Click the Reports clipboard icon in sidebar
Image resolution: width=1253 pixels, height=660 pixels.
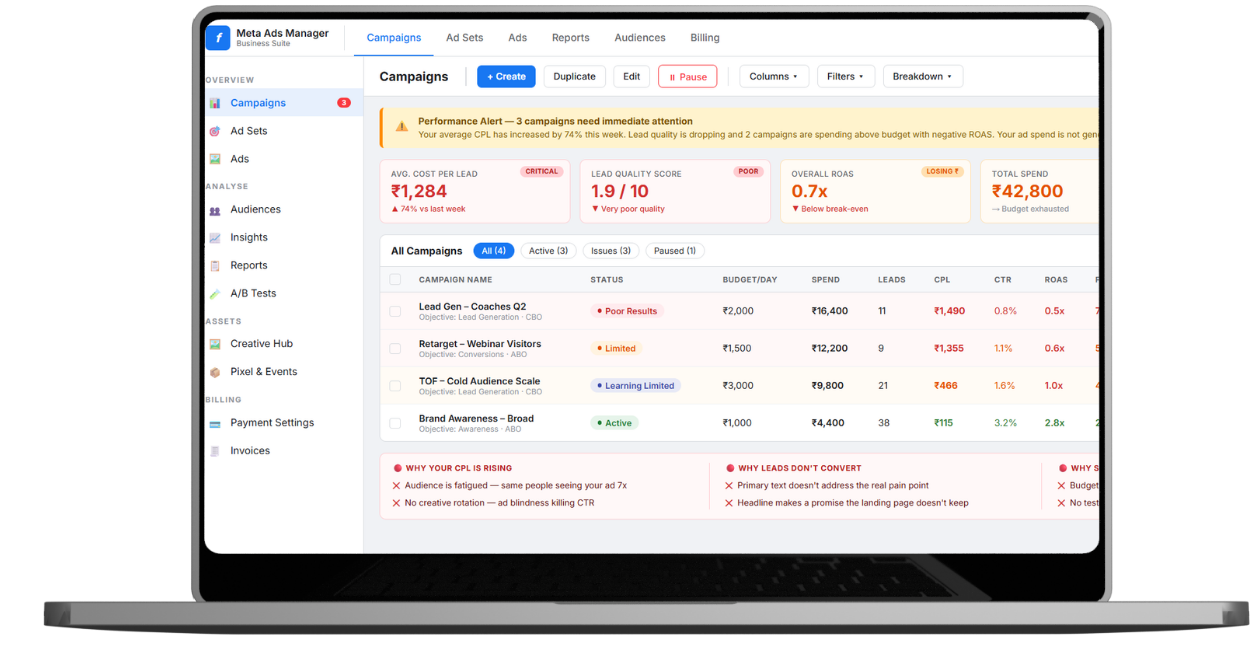[x=214, y=266]
